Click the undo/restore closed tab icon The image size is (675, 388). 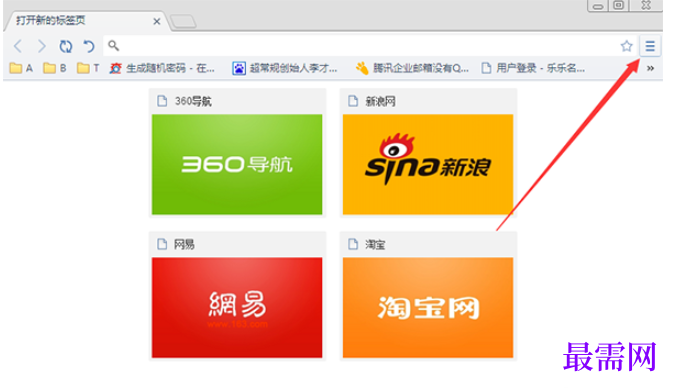(89, 46)
